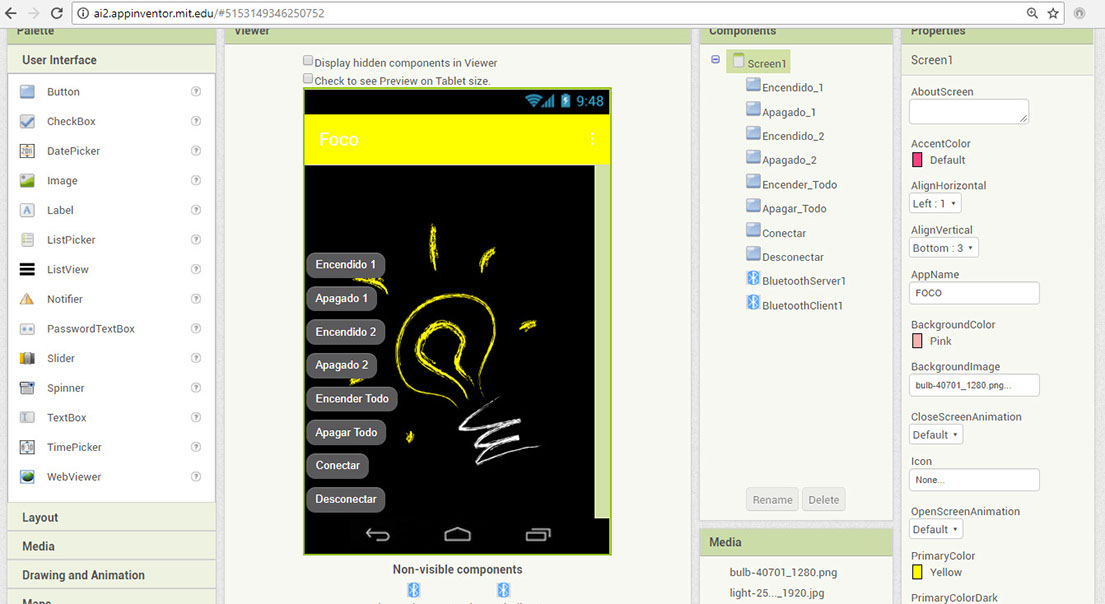Collapse the Screen1 component tree

[715, 60]
